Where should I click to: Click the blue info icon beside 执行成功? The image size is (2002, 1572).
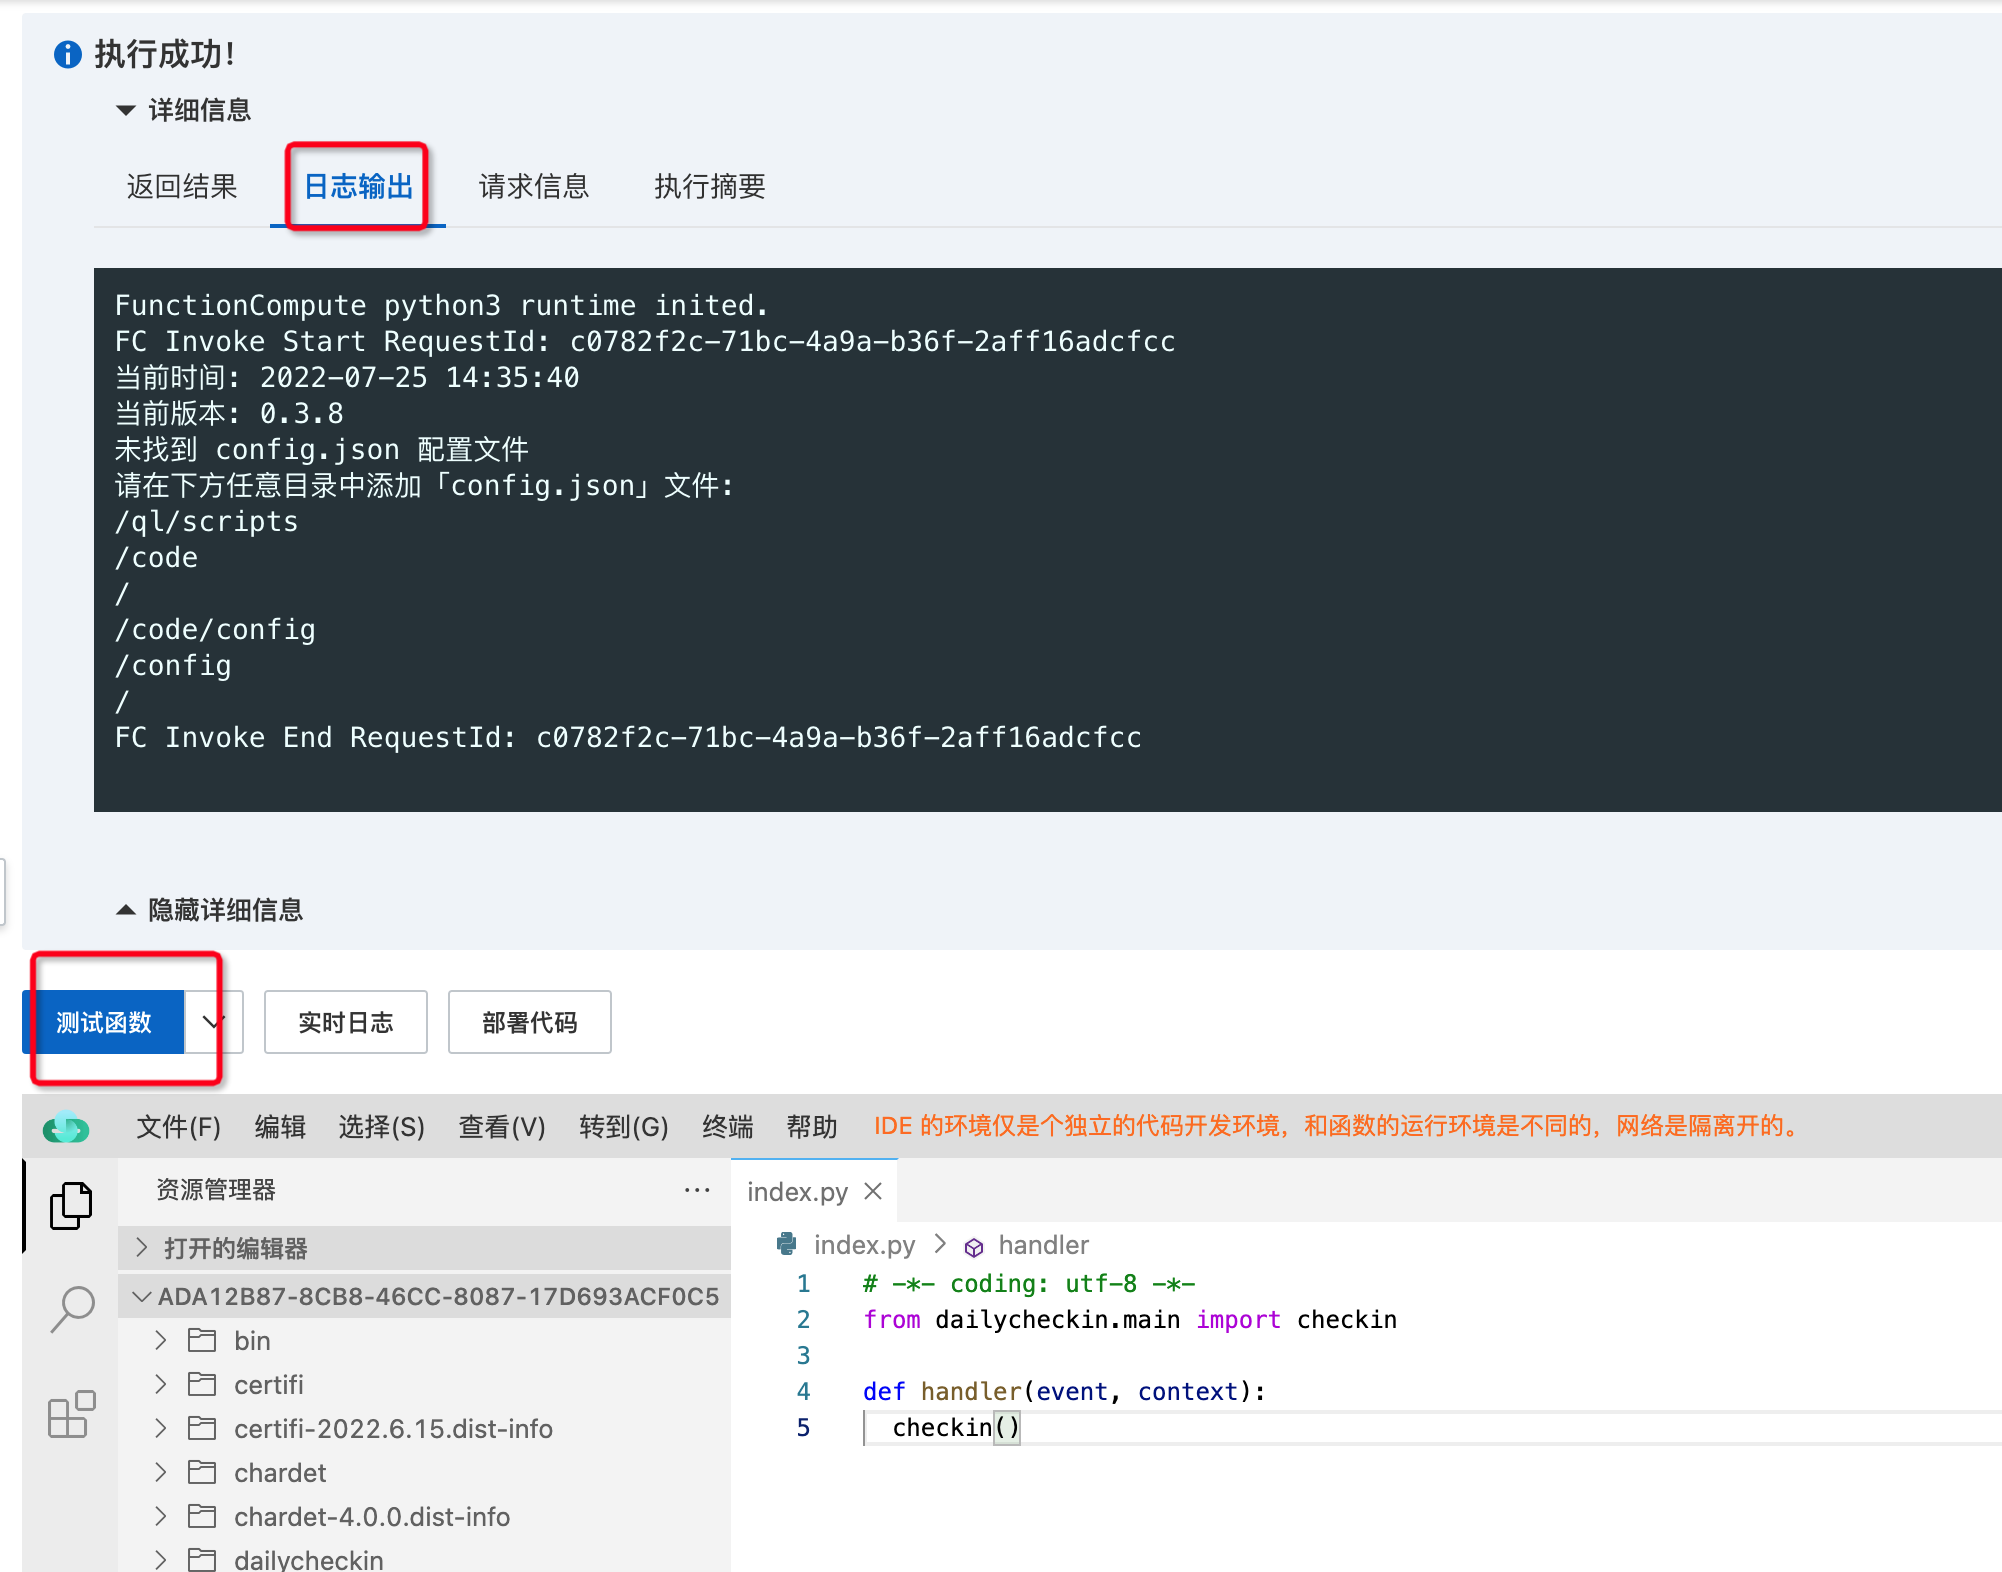(x=67, y=54)
